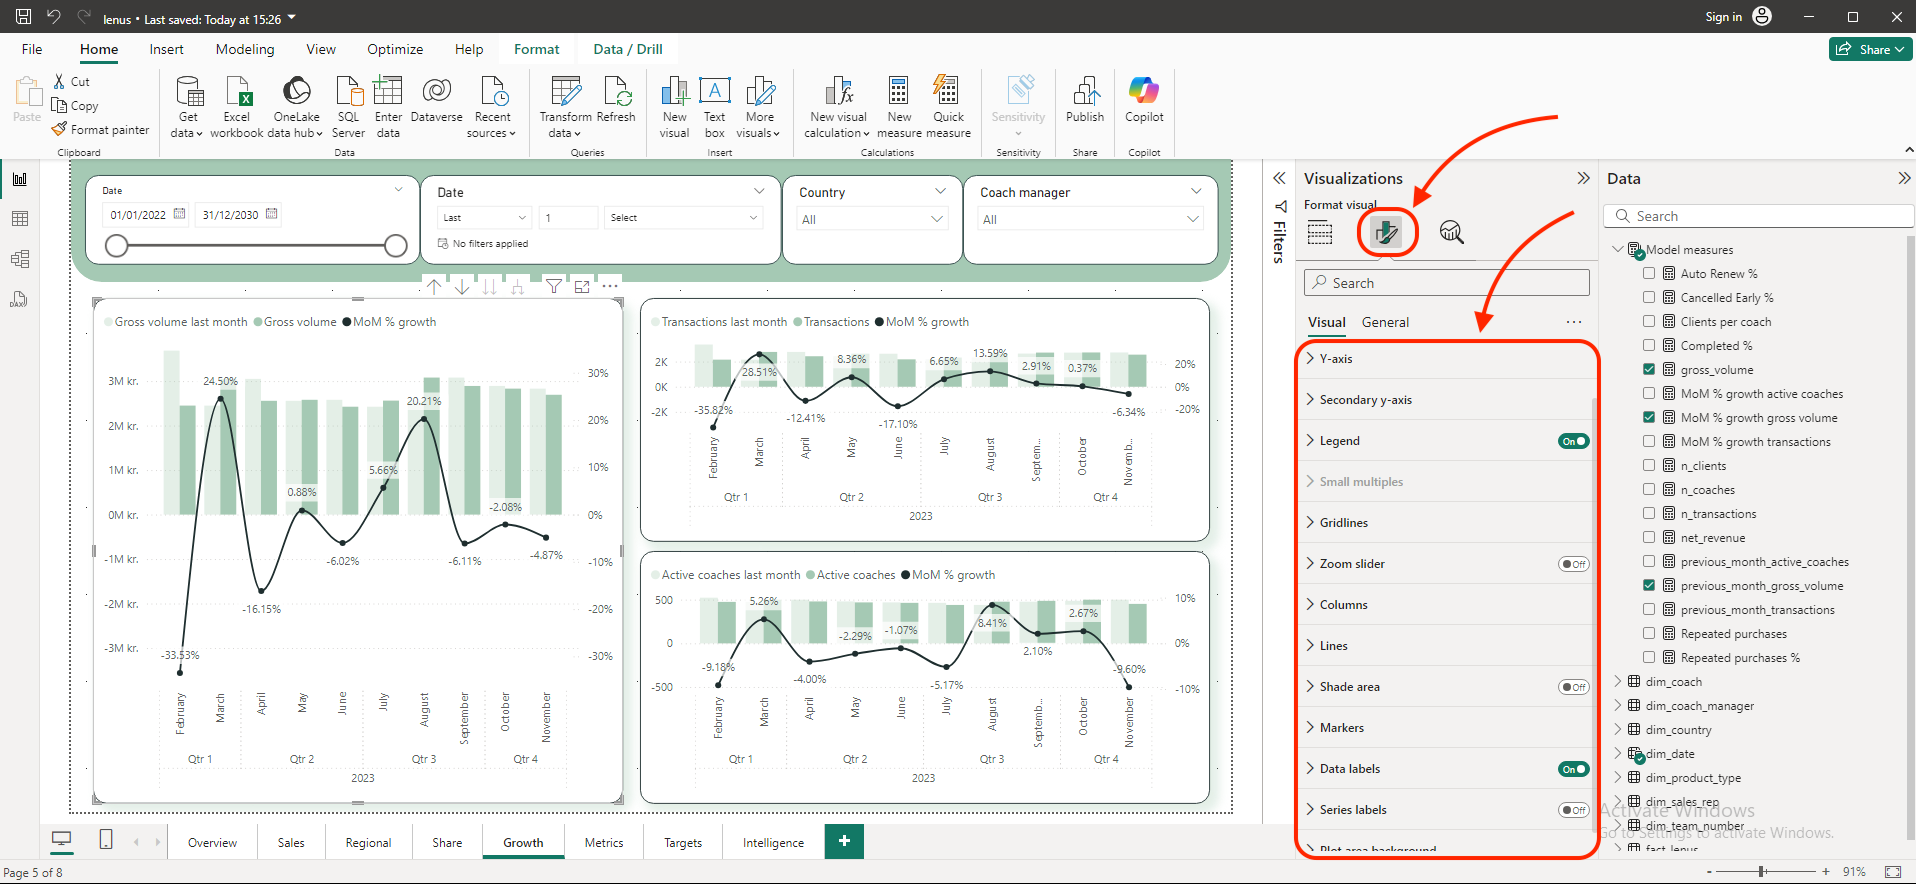The width and height of the screenshot is (1916, 884).
Task: Collapse the Visualizations pane
Action: (1583, 178)
